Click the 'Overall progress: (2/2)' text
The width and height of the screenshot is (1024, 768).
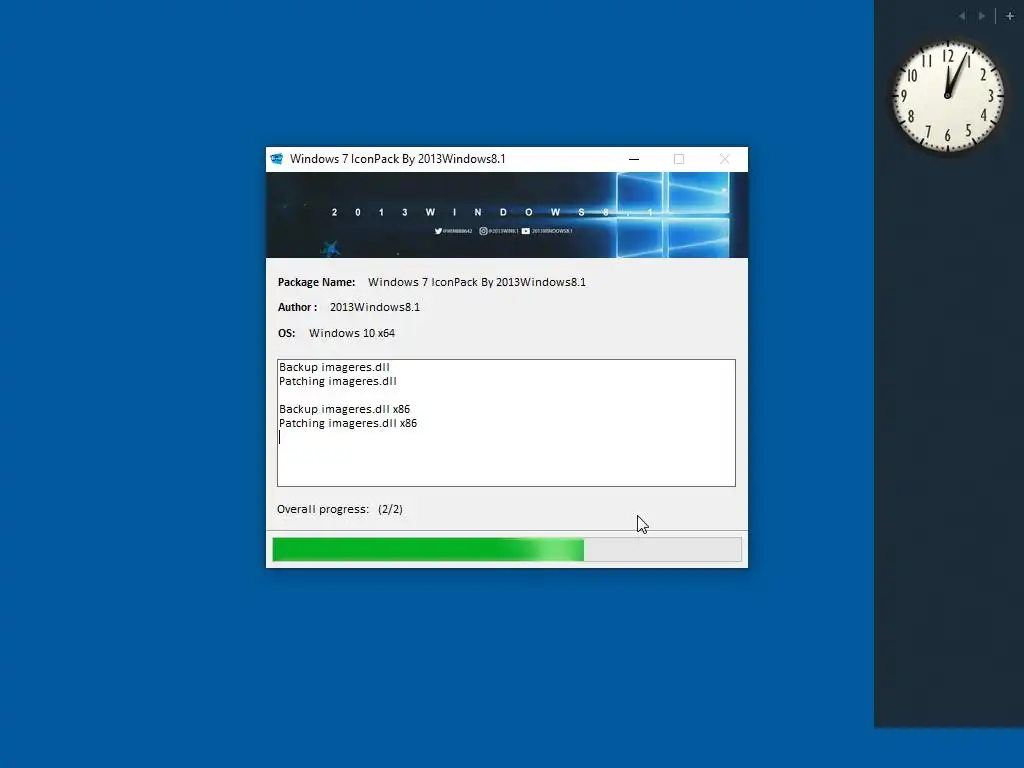pos(340,509)
